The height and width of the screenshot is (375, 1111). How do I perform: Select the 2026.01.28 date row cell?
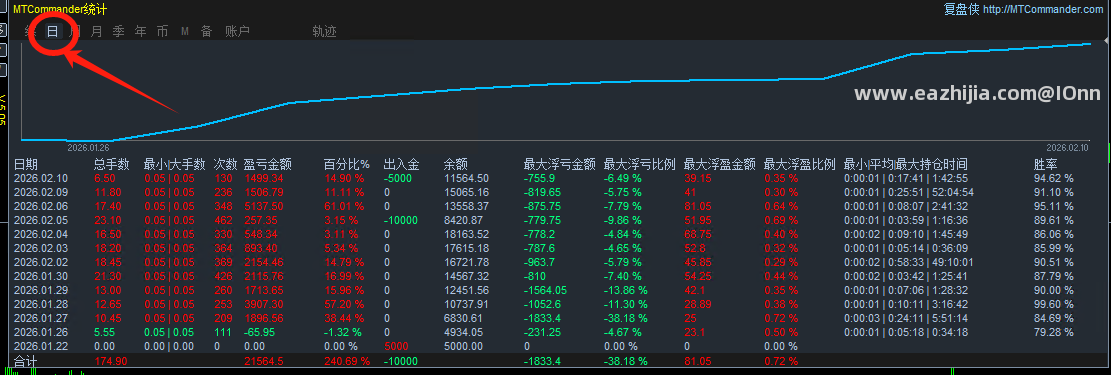pos(41,304)
